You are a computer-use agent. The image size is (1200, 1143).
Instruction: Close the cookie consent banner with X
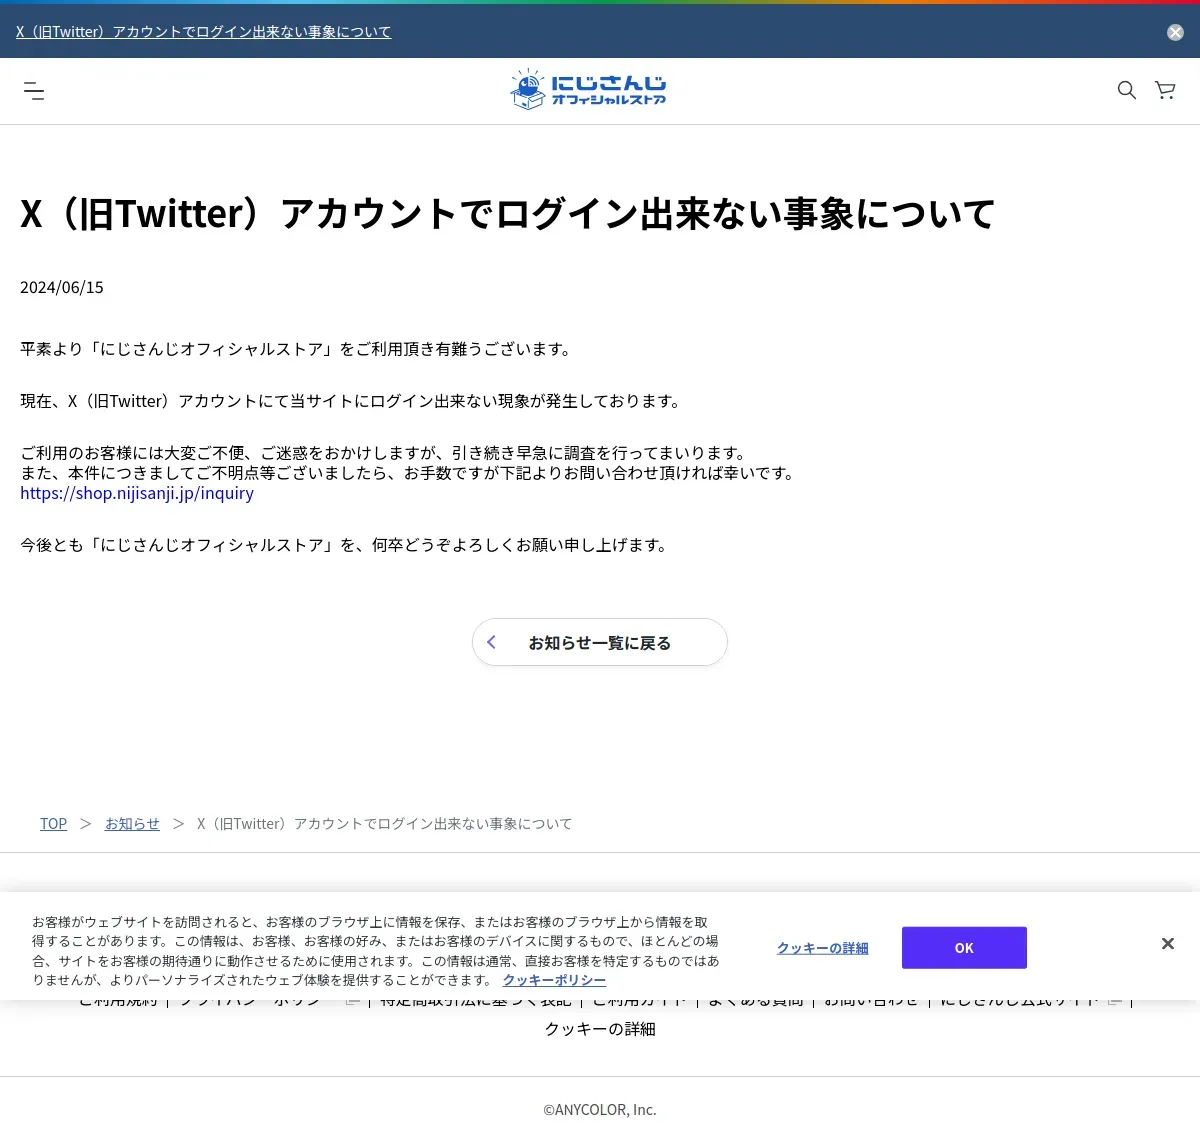click(1167, 944)
